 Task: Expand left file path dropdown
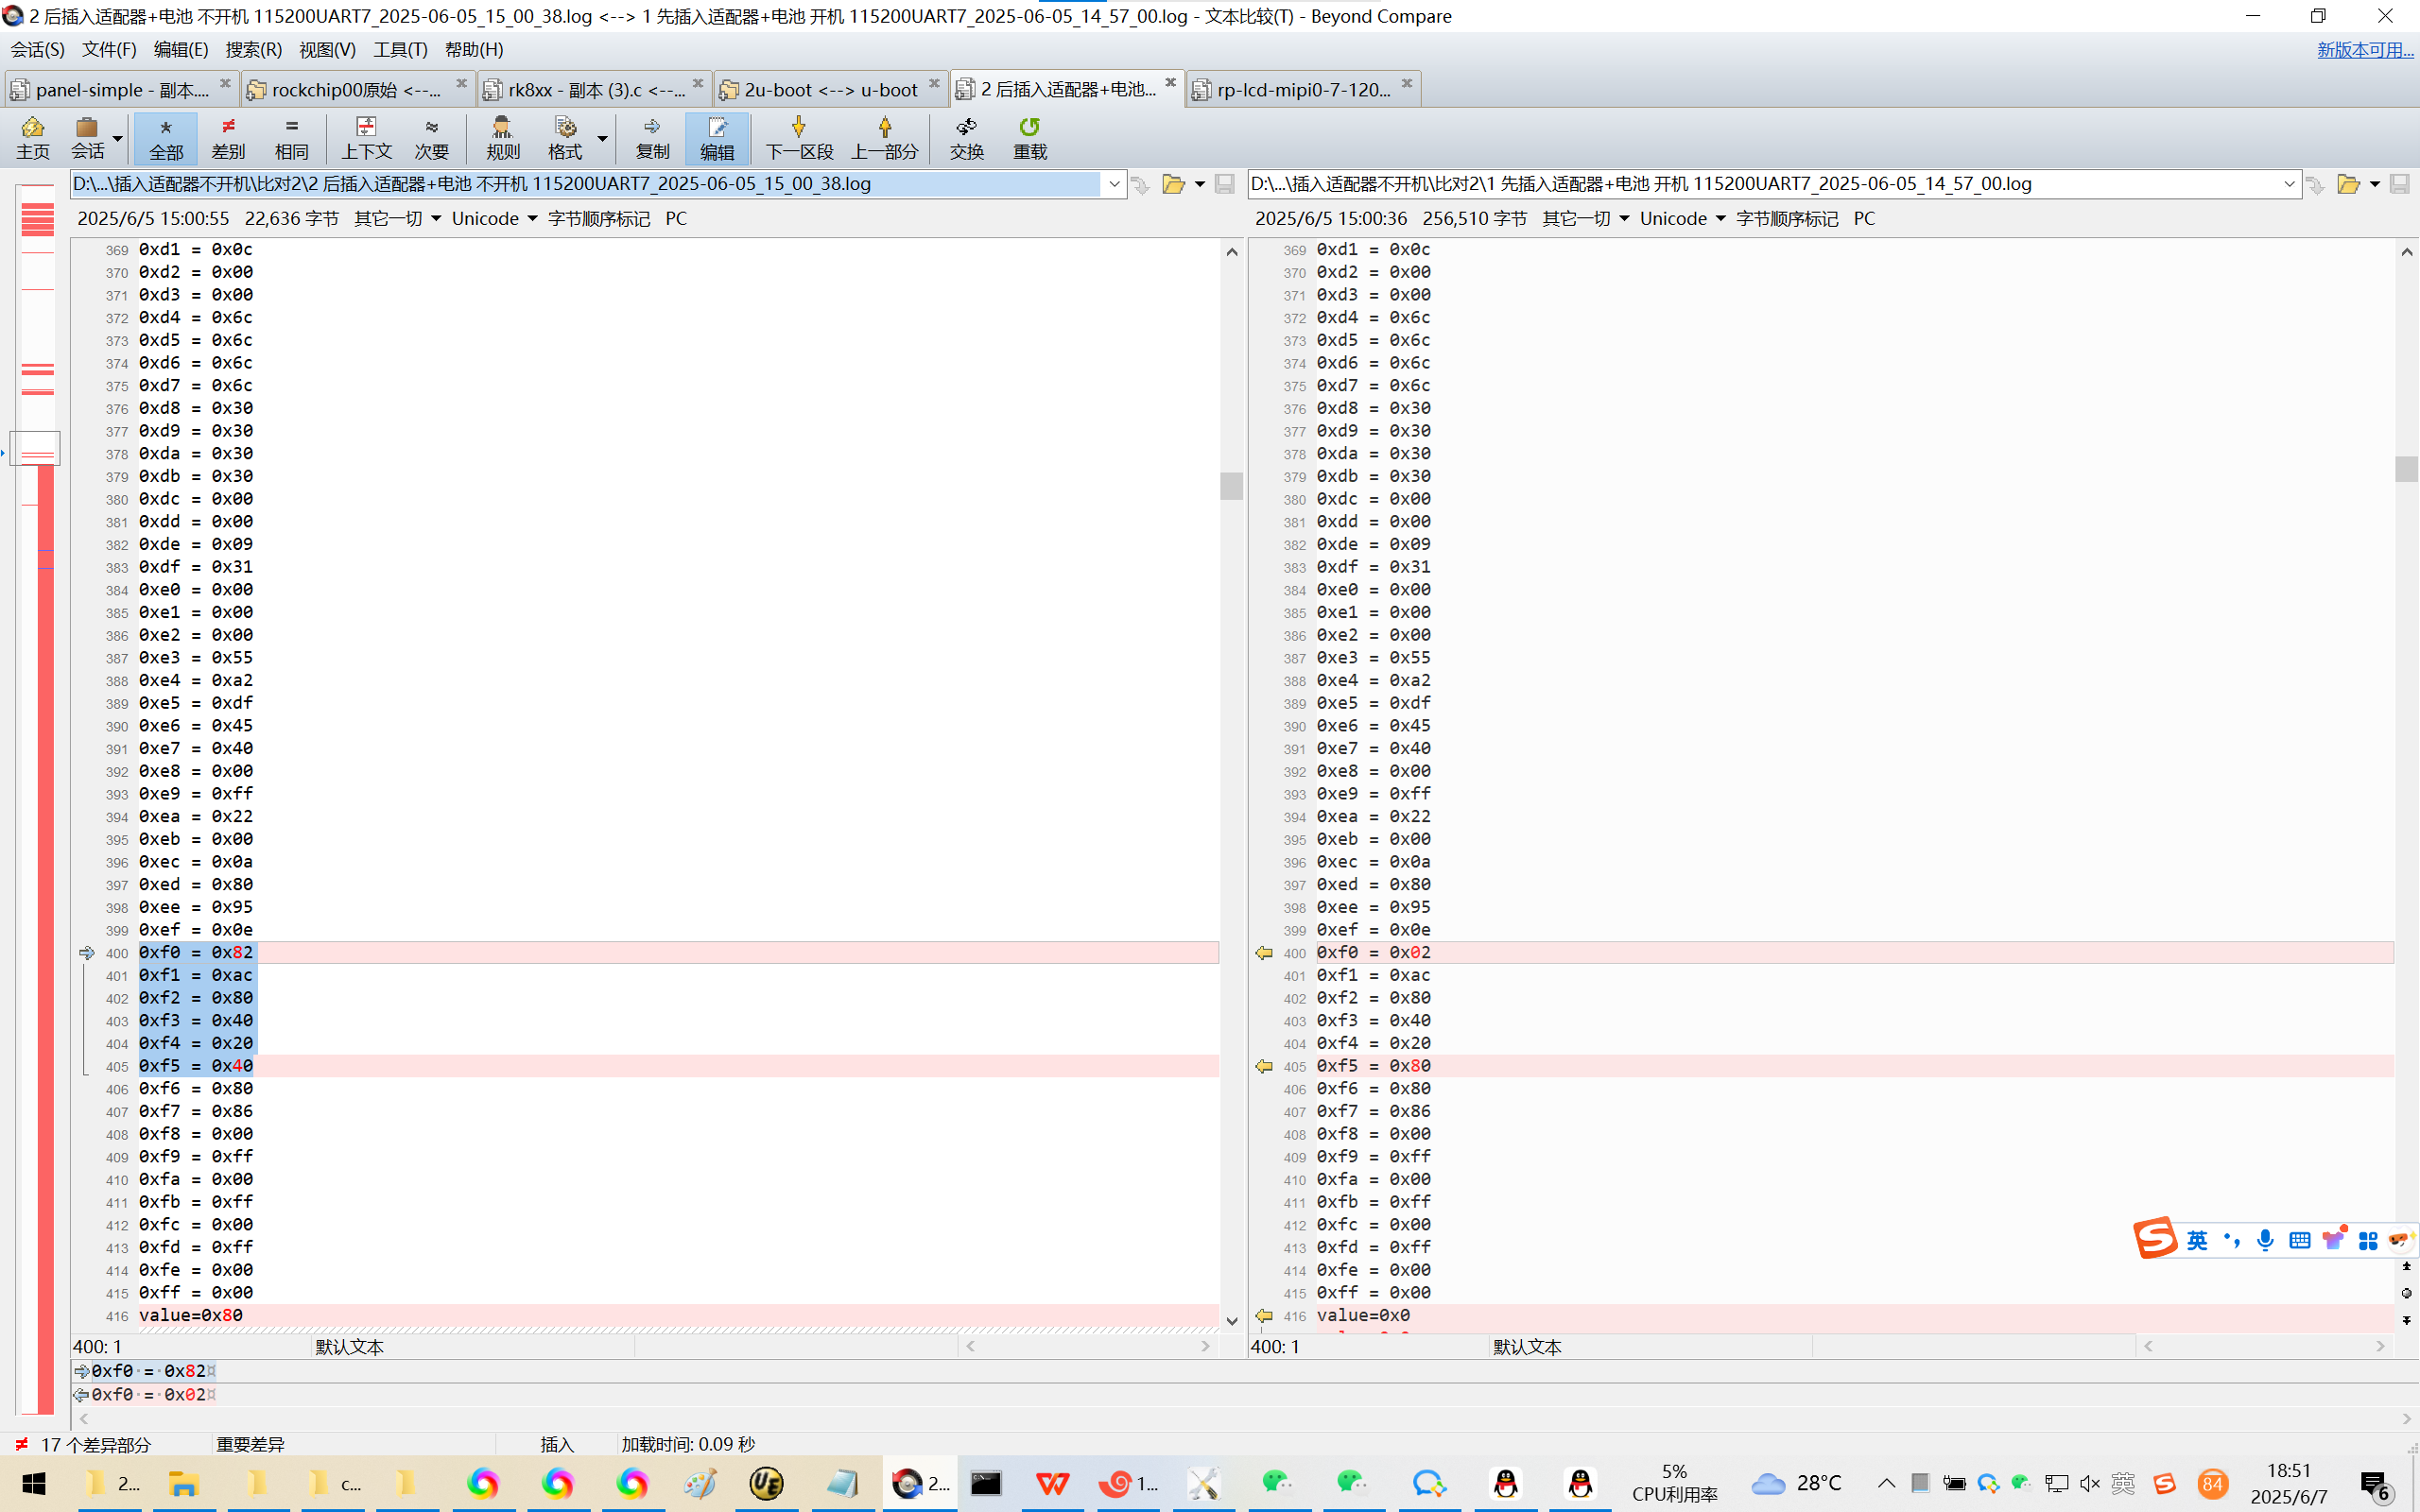click(1113, 184)
